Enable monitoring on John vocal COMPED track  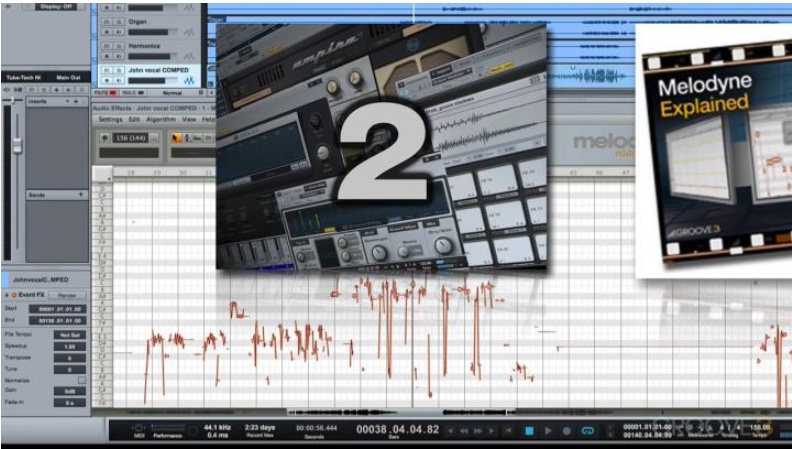[119, 80]
